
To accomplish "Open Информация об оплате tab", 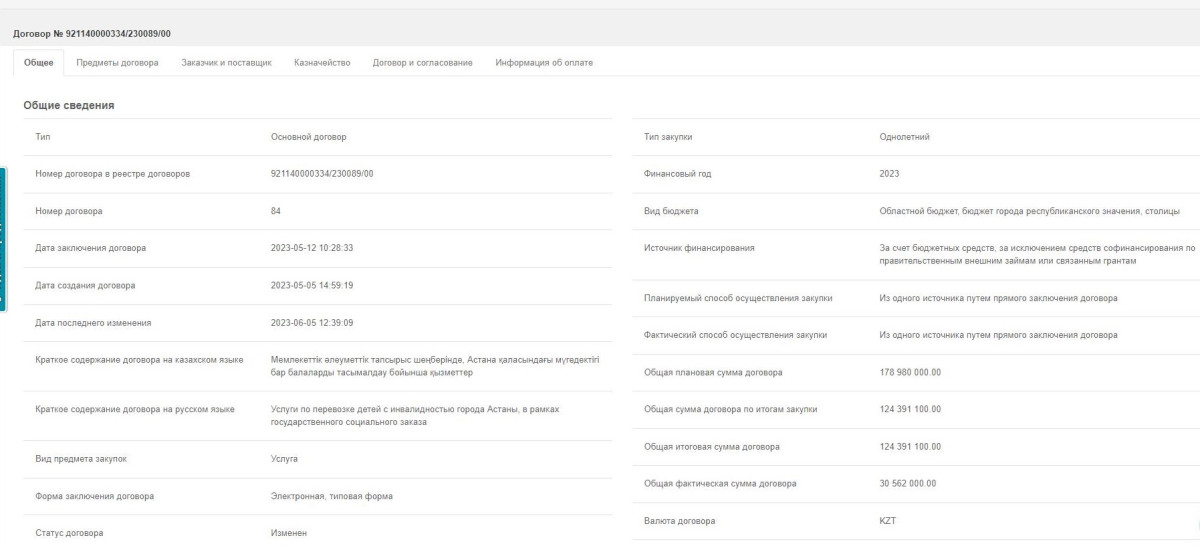I will pyautogui.click(x=544, y=63).
